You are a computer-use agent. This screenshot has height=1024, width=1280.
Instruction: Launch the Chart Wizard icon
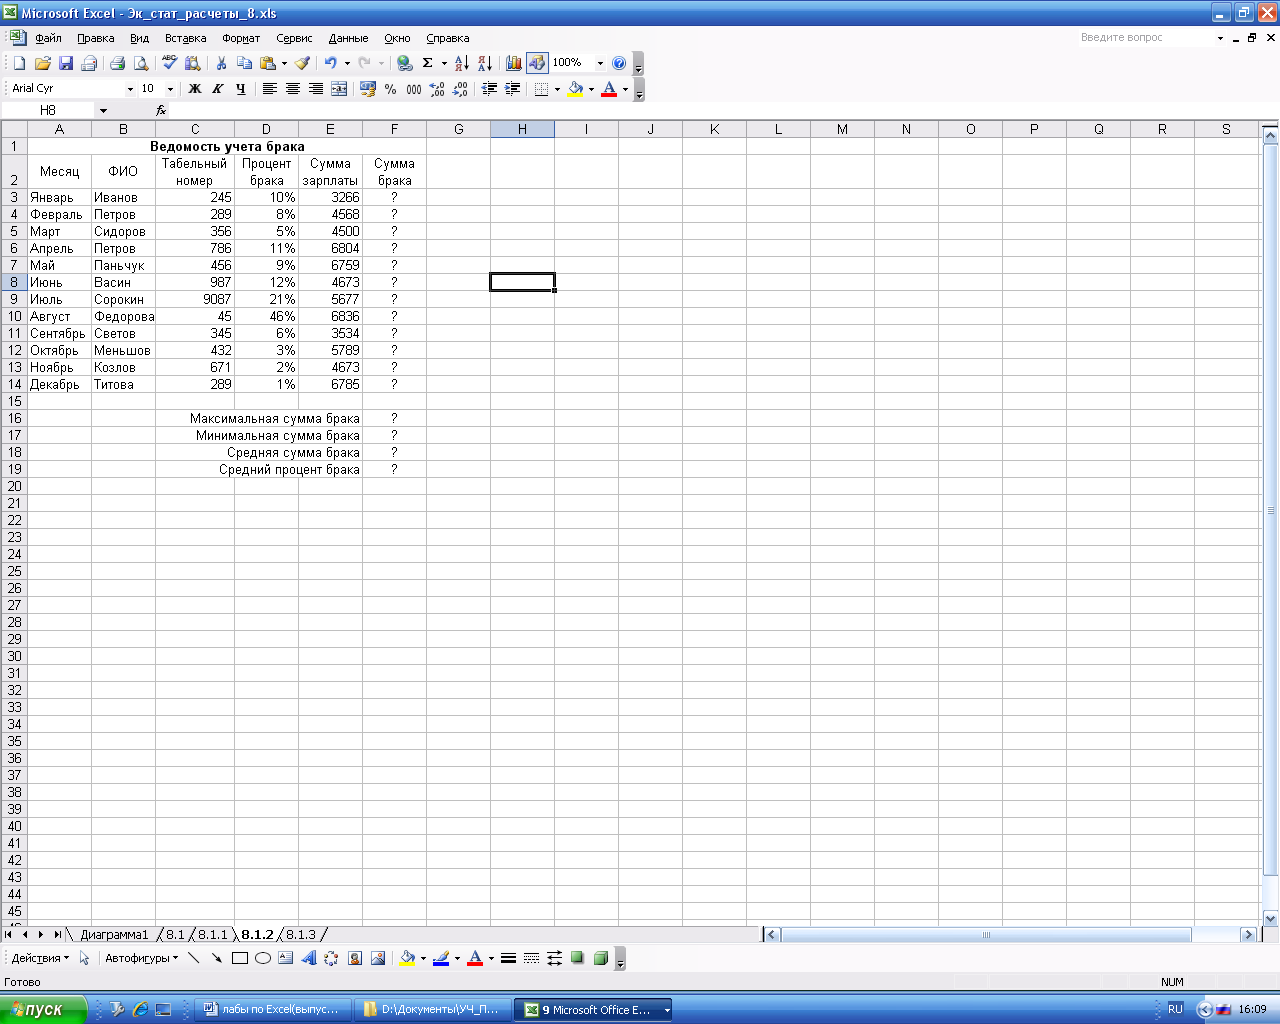[513, 63]
